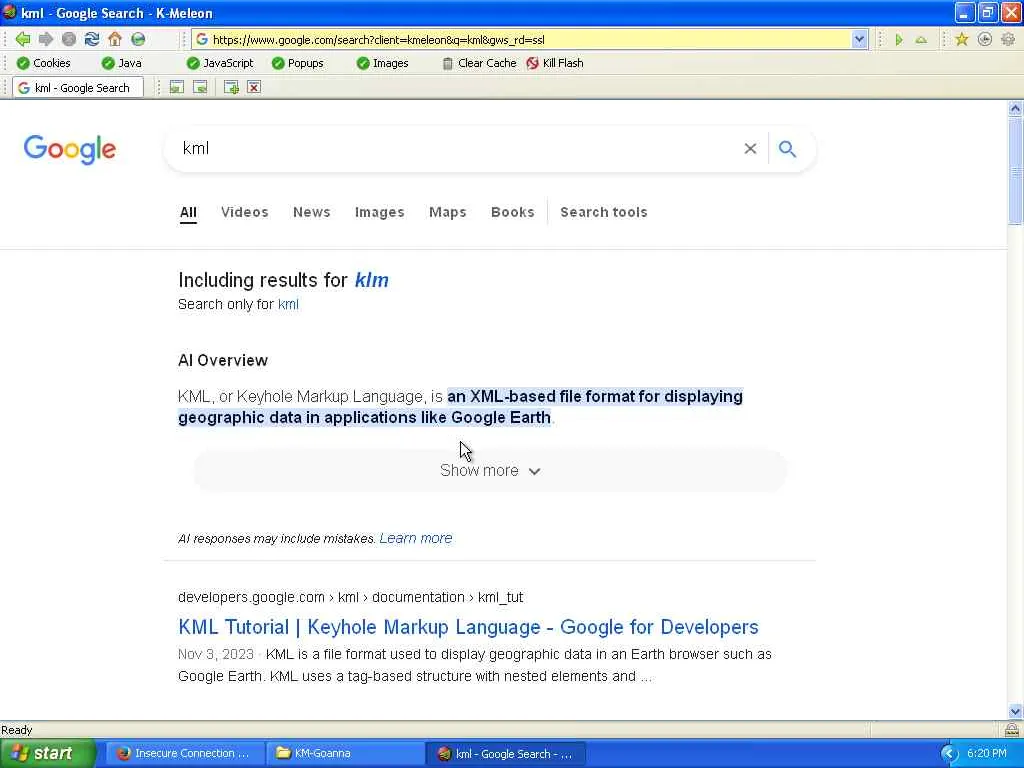Click the green Back arrow
Image resolution: width=1024 pixels, height=768 pixels.
coord(23,39)
